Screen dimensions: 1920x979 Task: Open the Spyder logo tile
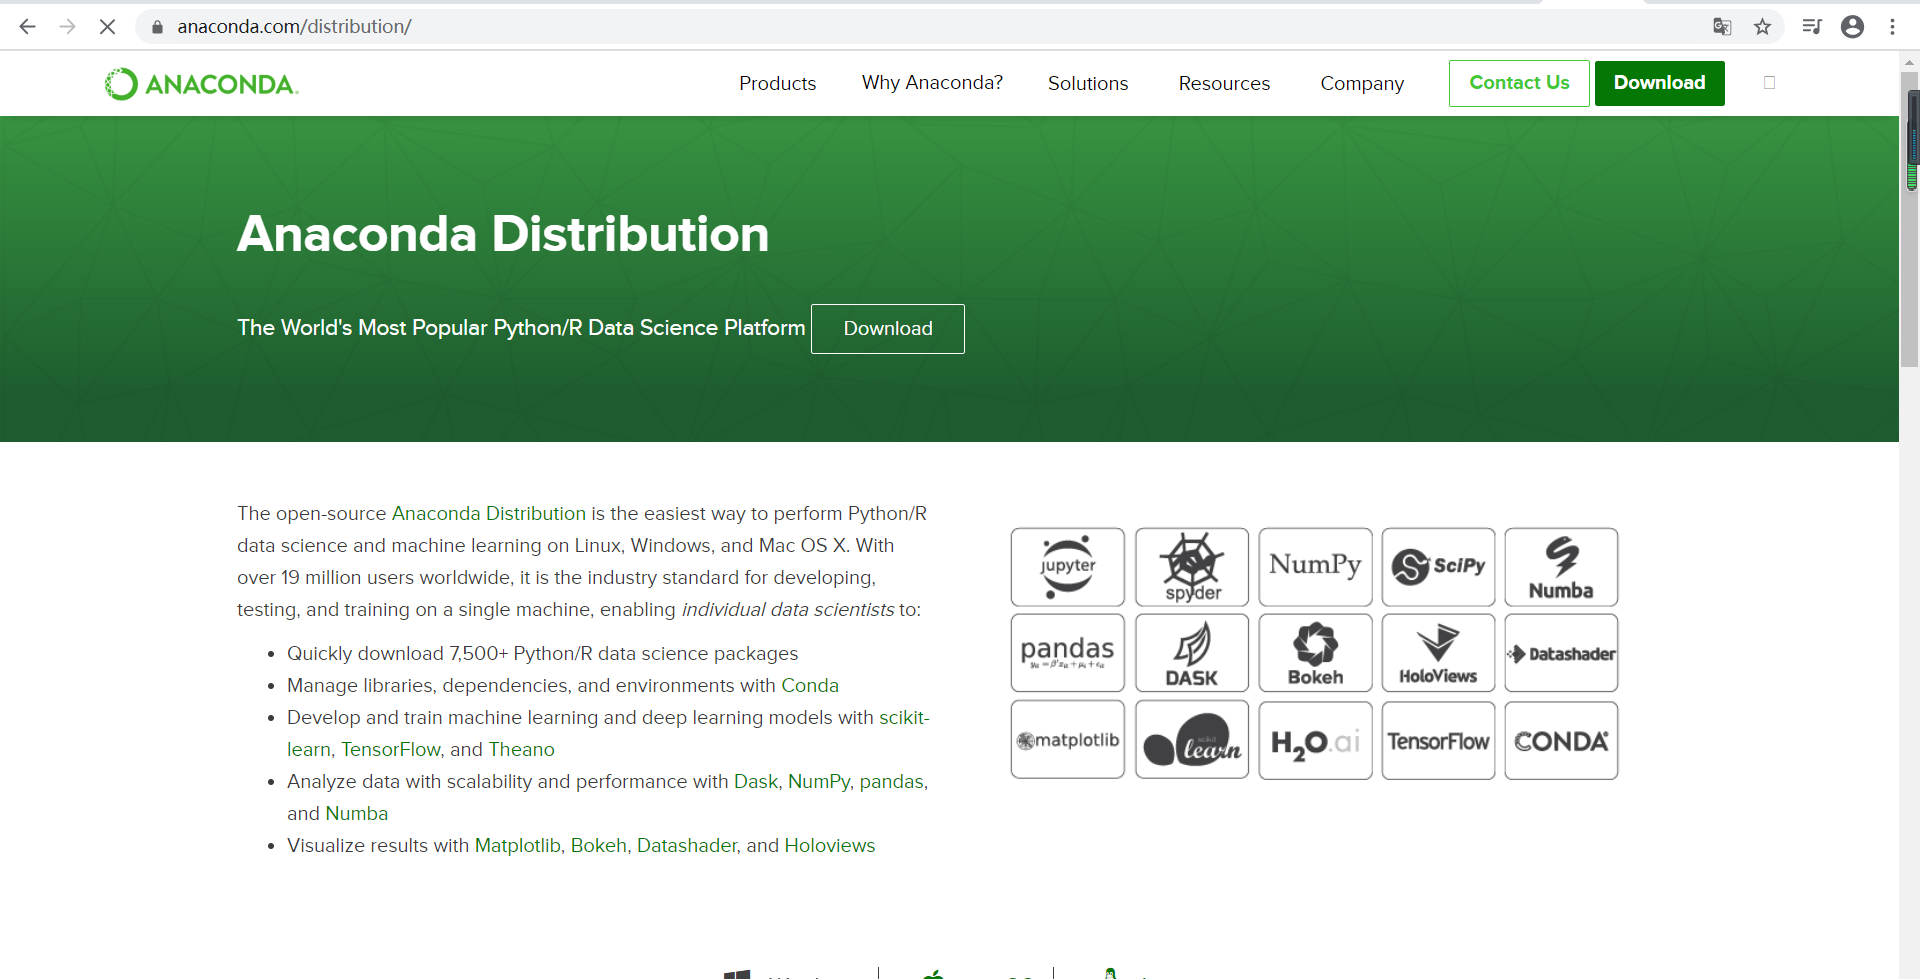point(1192,567)
